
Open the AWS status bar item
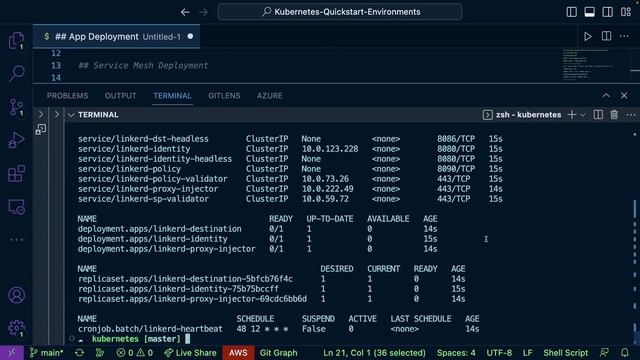(238, 353)
